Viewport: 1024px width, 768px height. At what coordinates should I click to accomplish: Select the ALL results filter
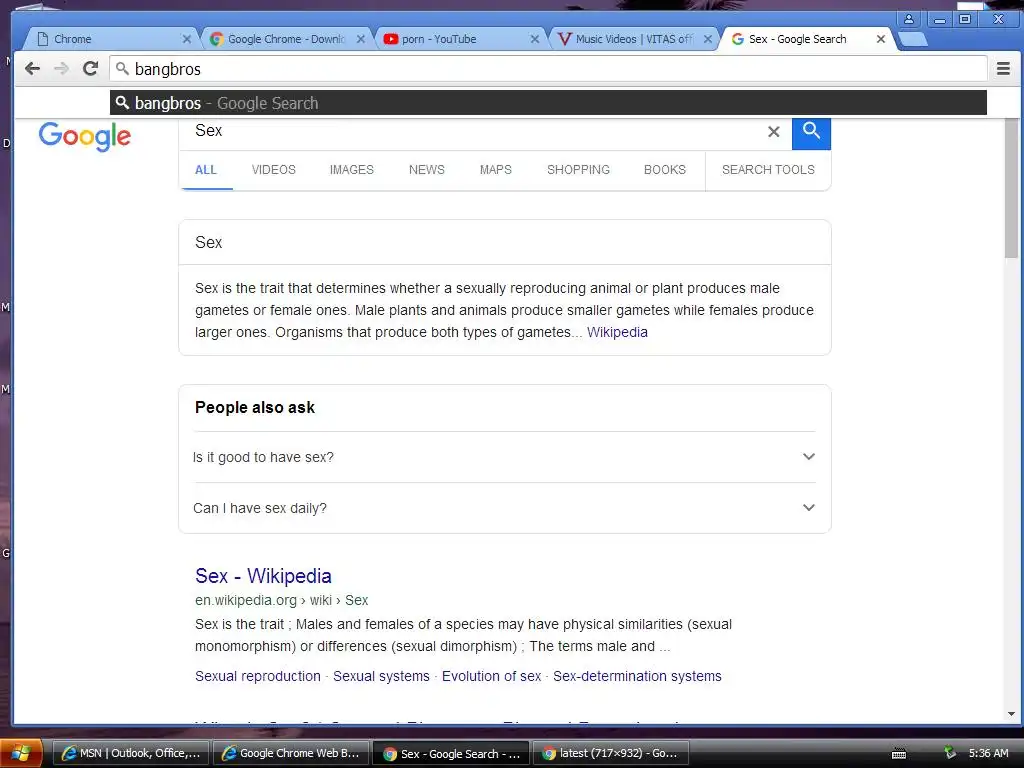[x=206, y=170]
